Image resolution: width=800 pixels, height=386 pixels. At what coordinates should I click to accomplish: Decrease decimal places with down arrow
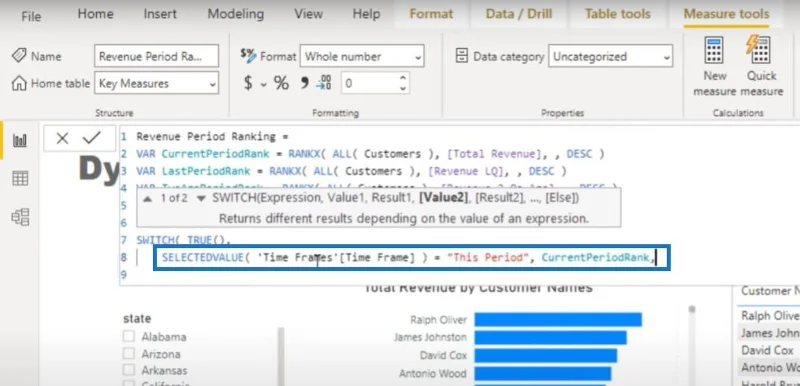coord(403,88)
